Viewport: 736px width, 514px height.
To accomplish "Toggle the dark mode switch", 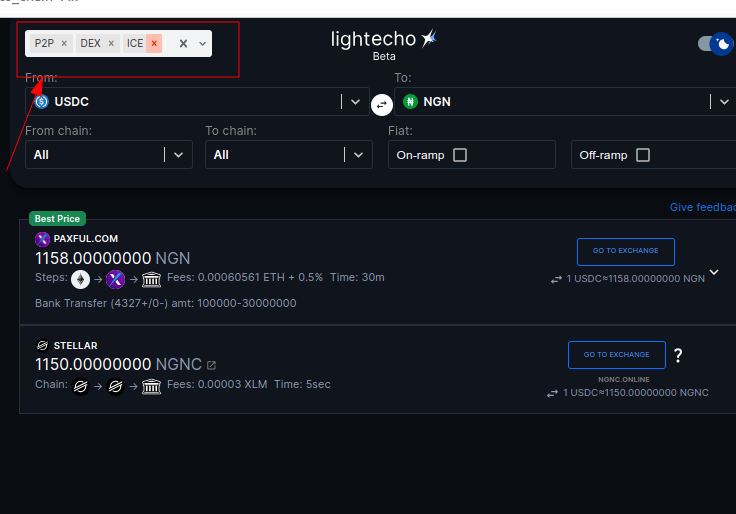I will click(716, 44).
